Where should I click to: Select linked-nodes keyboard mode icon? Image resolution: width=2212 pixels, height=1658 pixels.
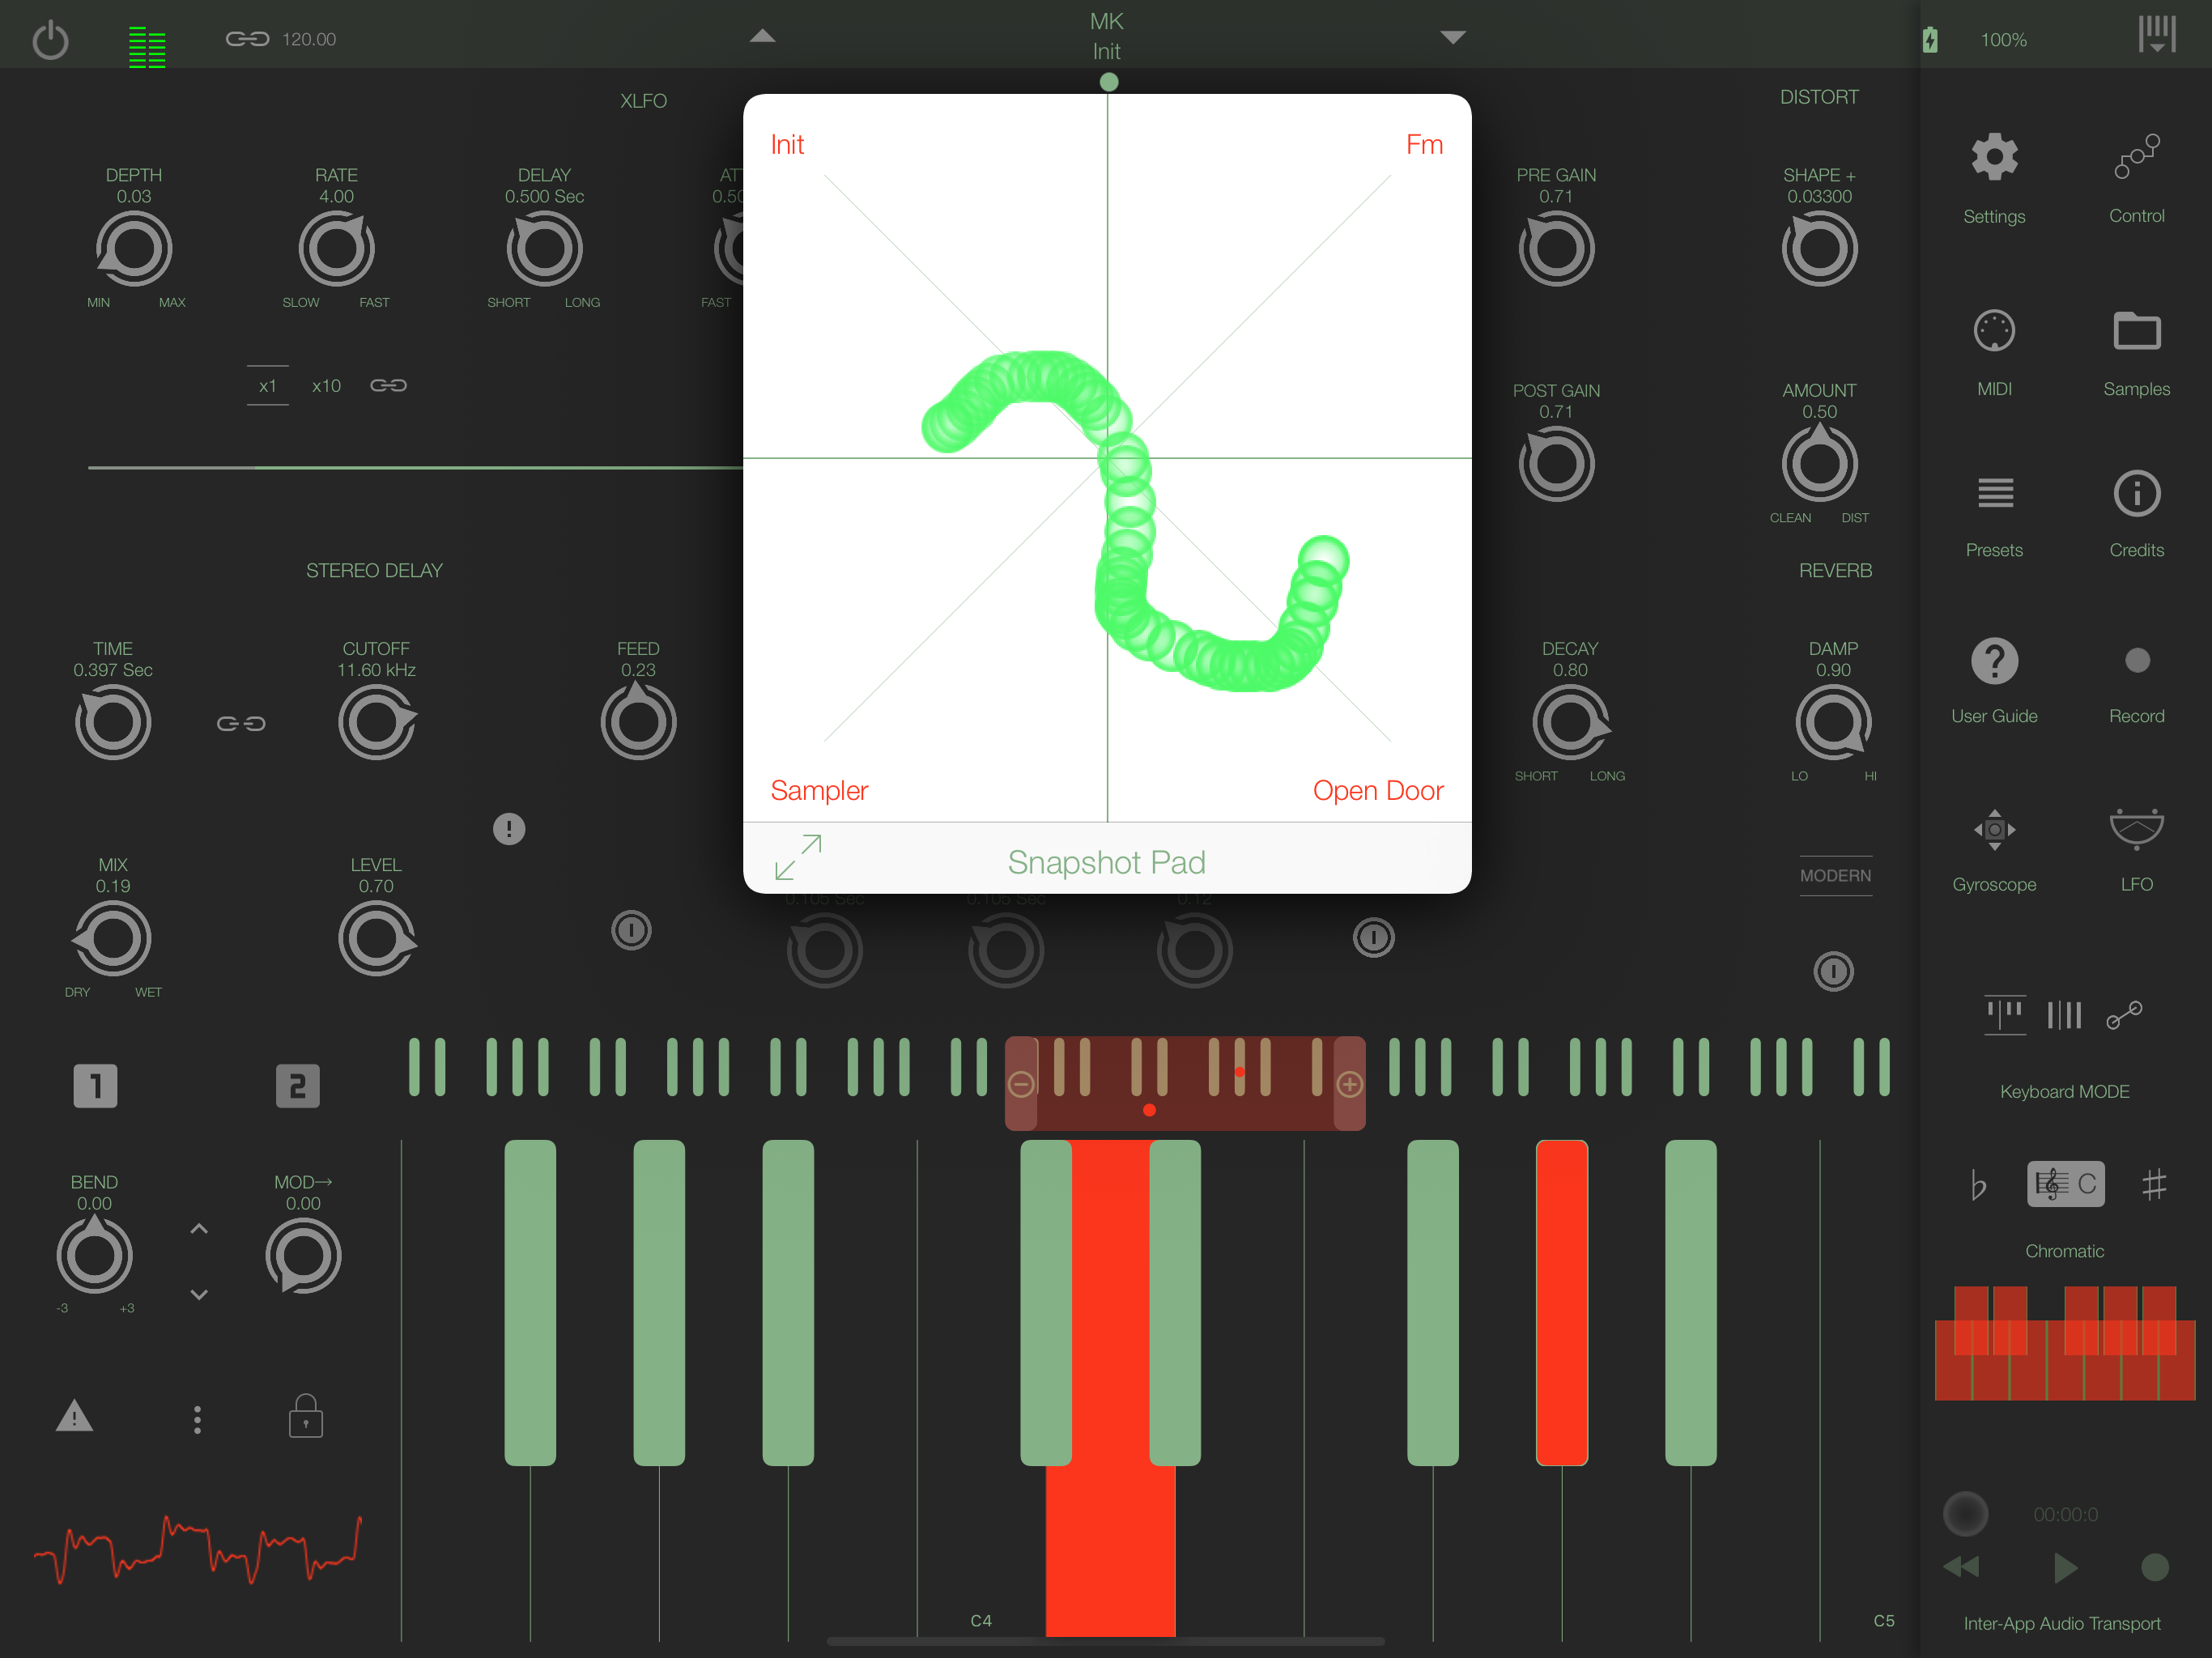[x=2124, y=1015]
